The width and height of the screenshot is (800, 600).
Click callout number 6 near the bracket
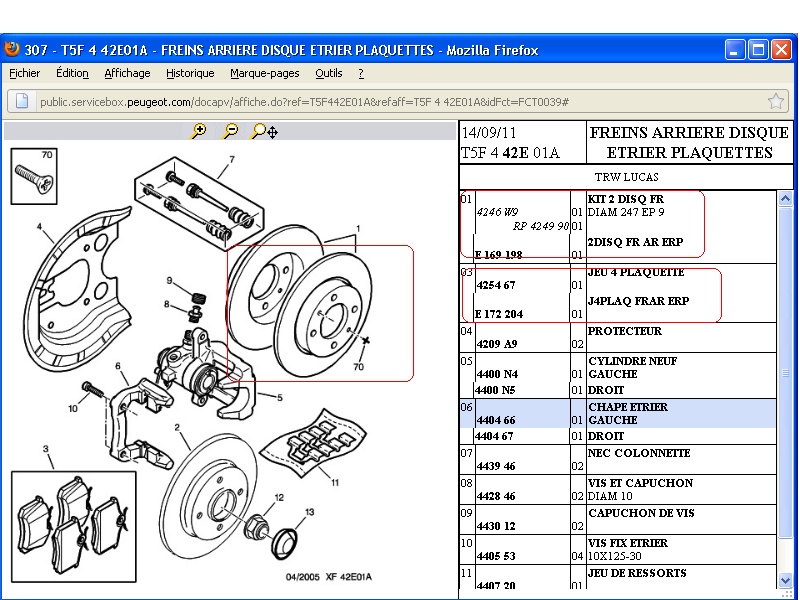[x=118, y=366]
